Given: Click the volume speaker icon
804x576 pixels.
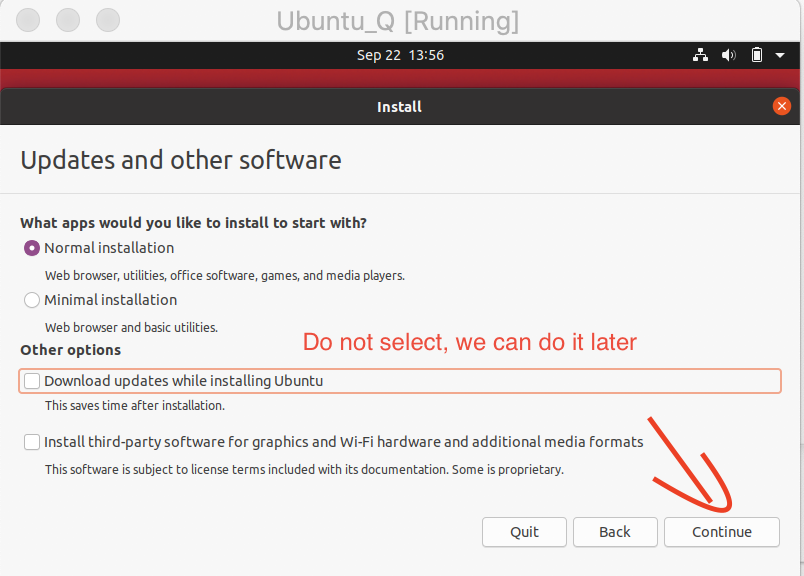Looking at the screenshot, I should click(729, 55).
